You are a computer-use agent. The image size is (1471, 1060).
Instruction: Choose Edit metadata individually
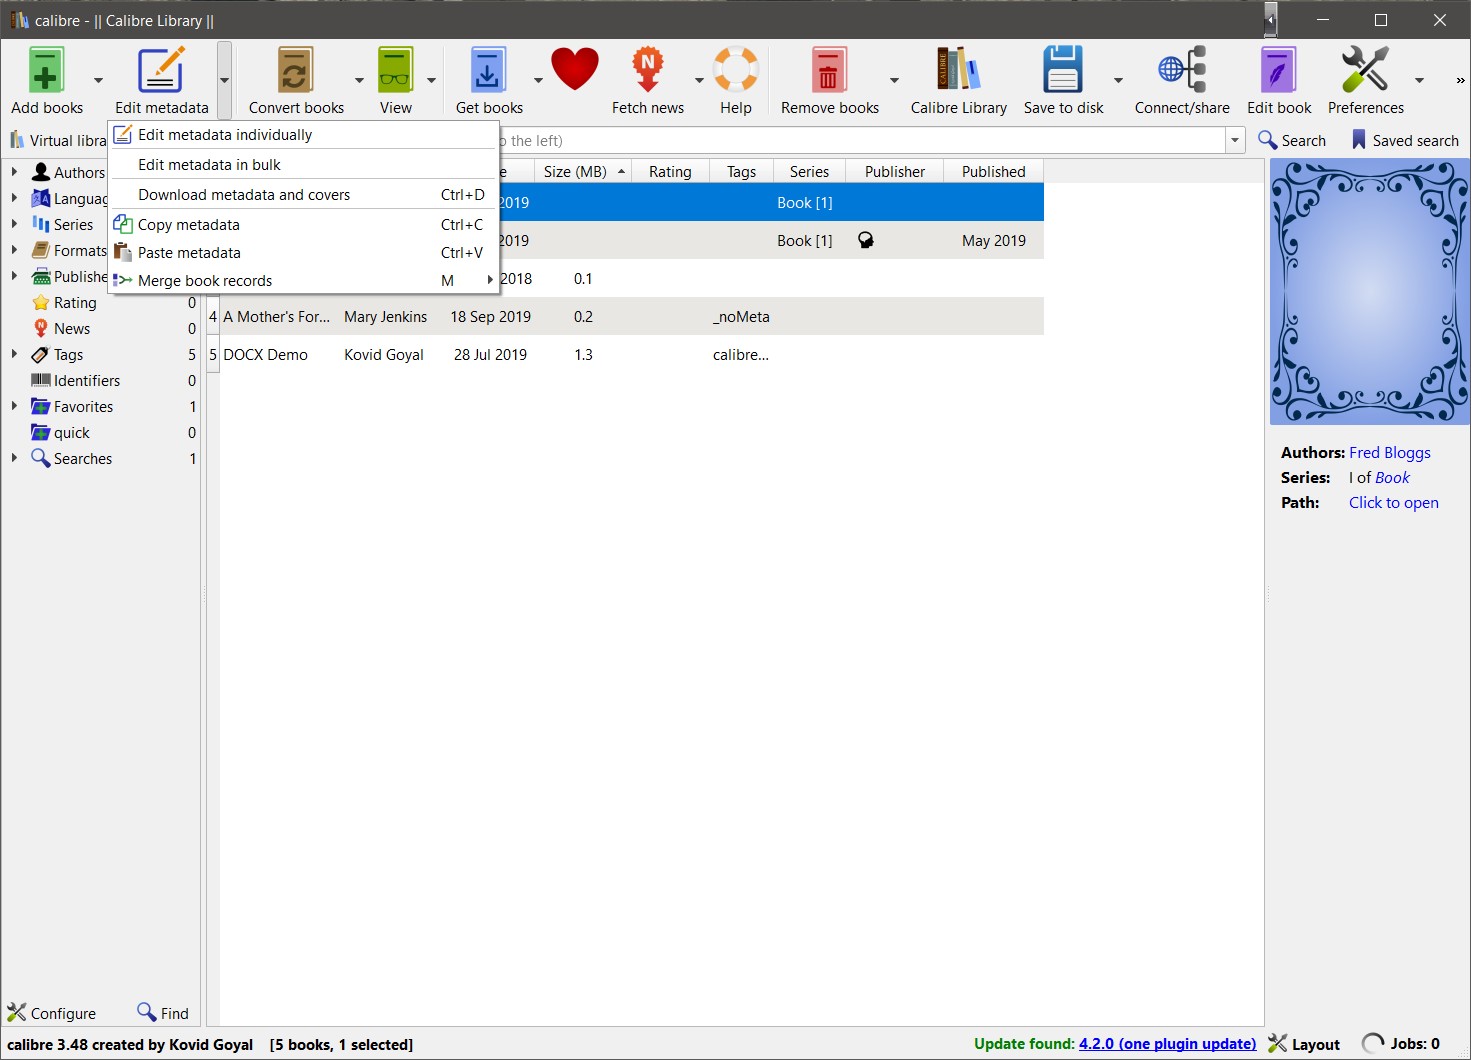[303, 135]
